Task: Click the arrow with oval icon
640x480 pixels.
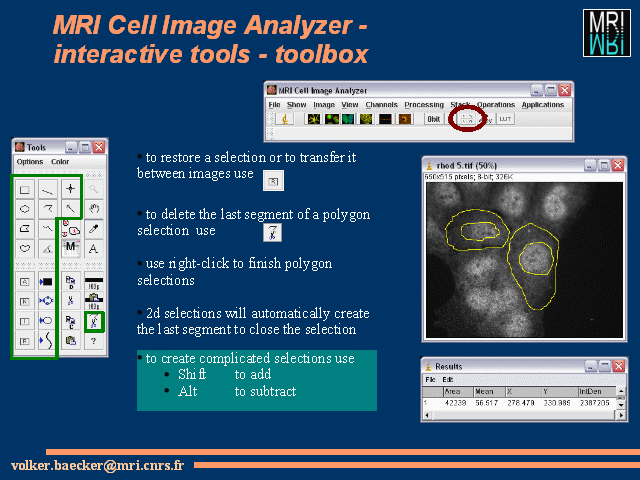Action: pos(46,320)
